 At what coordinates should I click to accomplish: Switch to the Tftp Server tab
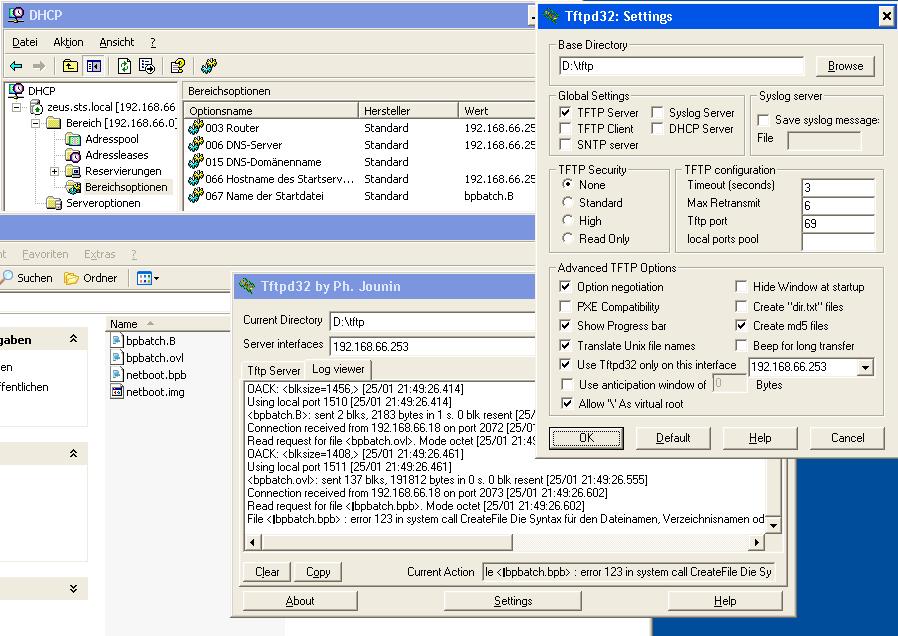tap(274, 370)
